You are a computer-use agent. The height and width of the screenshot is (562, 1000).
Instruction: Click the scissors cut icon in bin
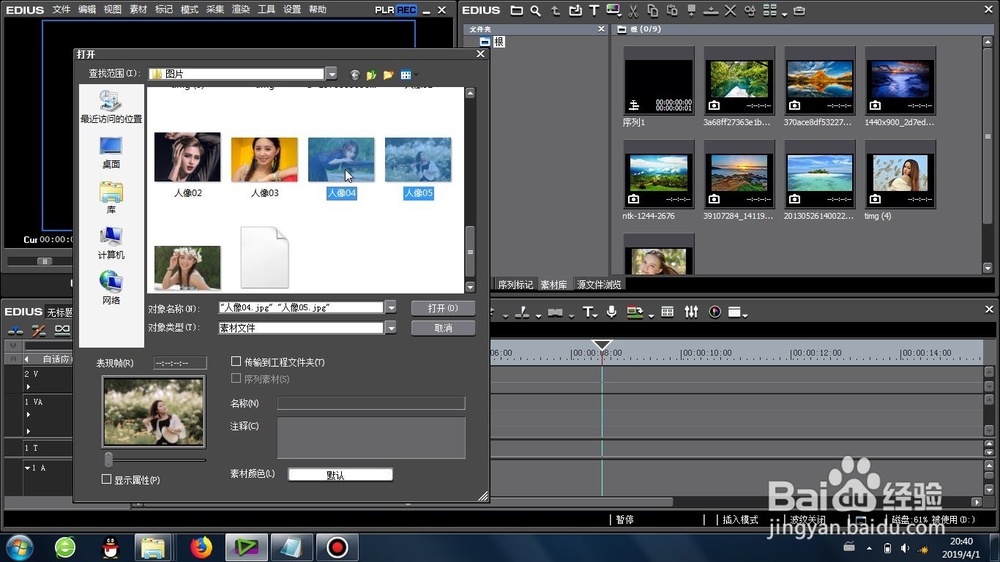tap(633, 10)
